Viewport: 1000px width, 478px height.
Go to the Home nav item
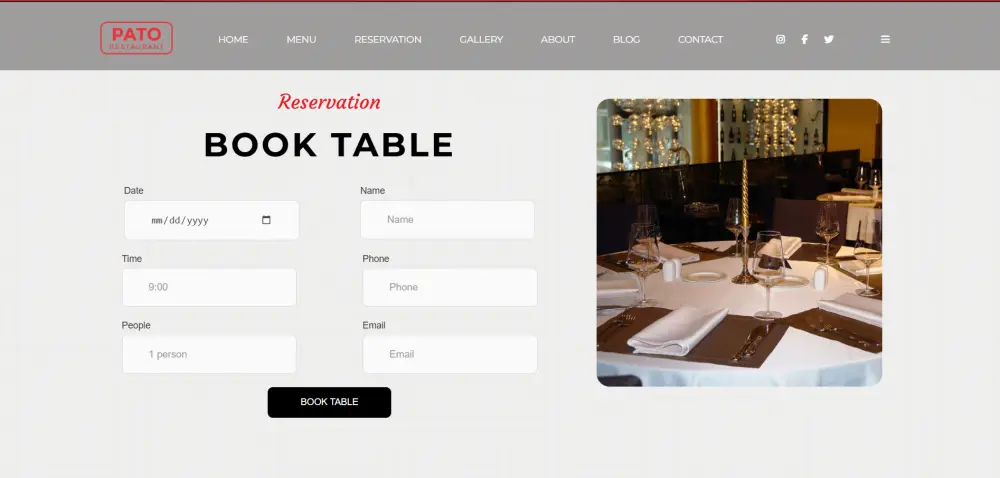(x=233, y=40)
